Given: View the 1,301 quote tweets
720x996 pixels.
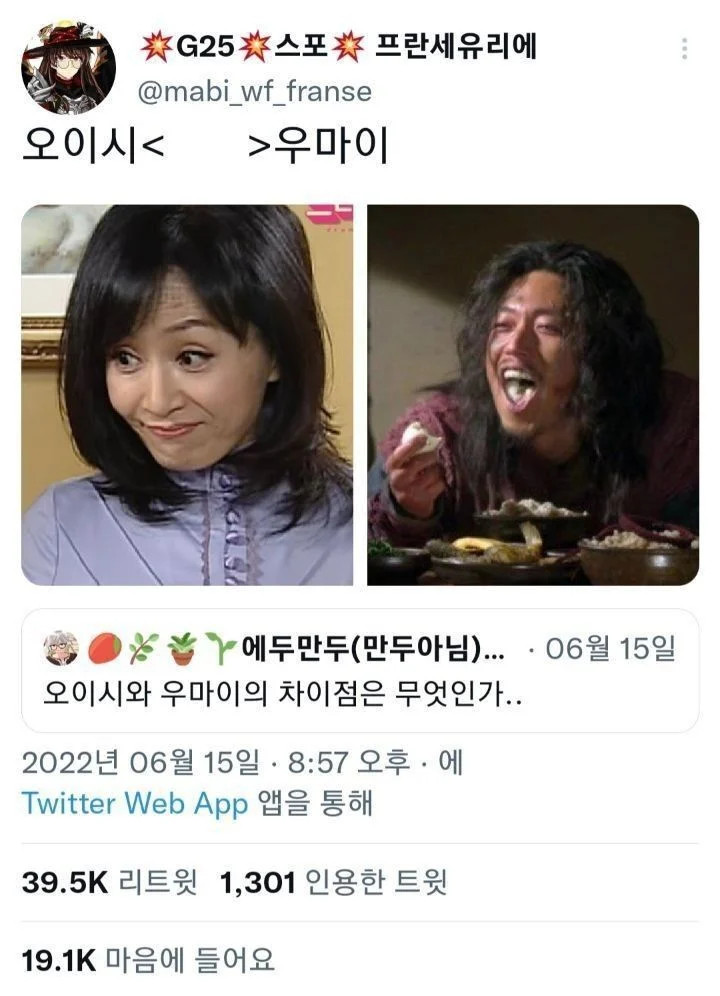Looking at the screenshot, I should coord(333,883).
